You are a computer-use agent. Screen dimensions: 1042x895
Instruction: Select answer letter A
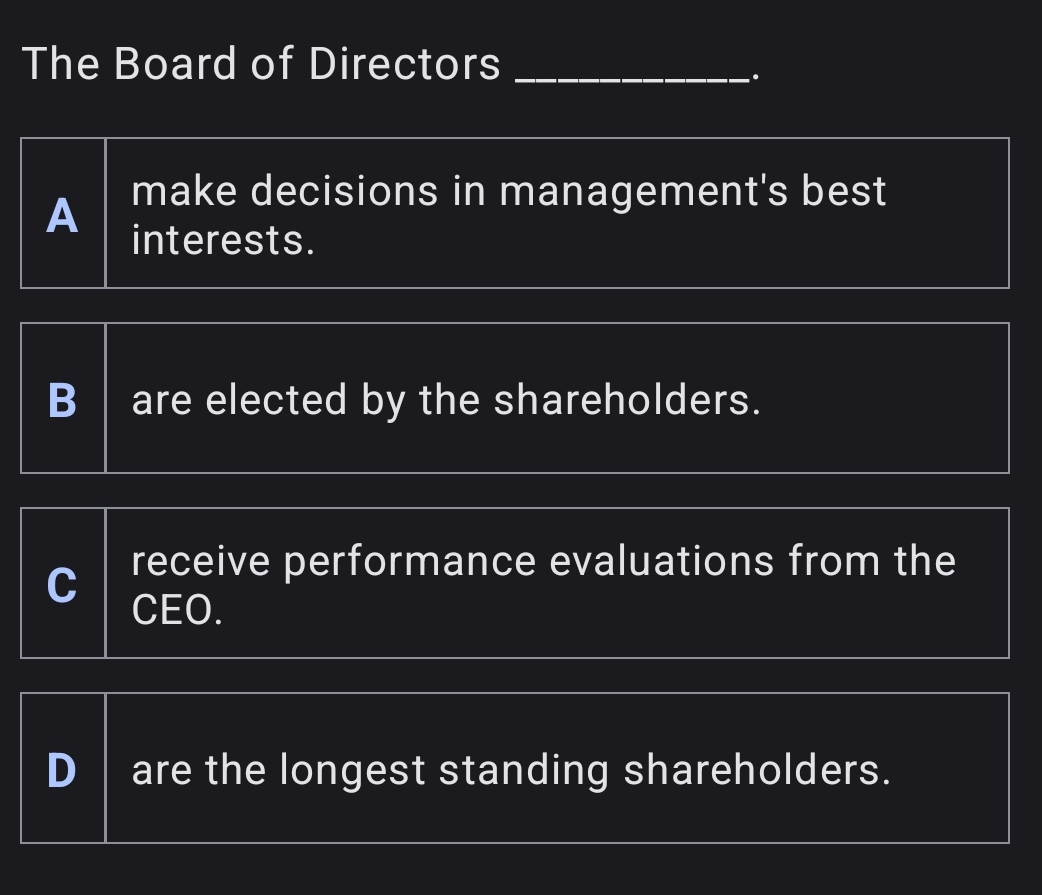pos(62,214)
